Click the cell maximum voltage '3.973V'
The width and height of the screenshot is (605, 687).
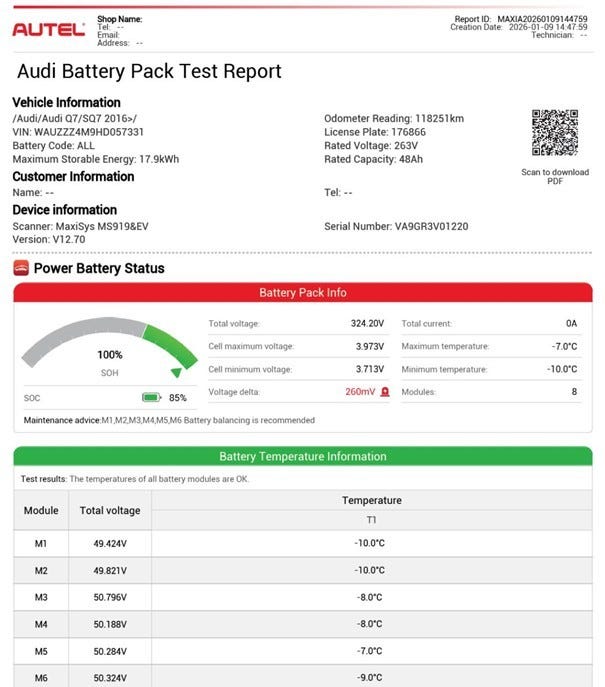point(369,347)
